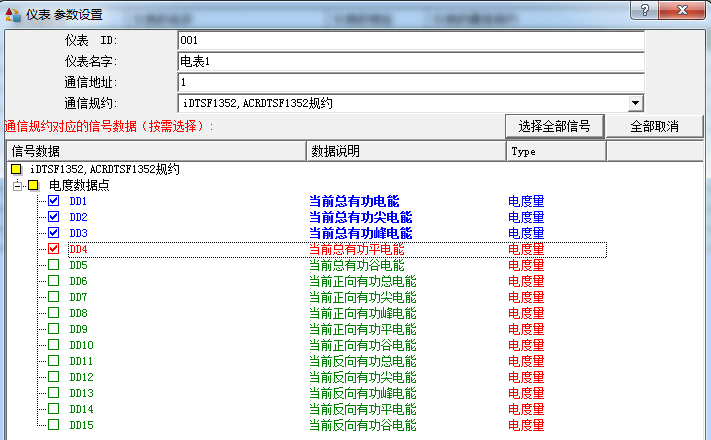This screenshot has height=440, width=711.
Task: Select the 电度数据点 tree item label
Action: 79,185
